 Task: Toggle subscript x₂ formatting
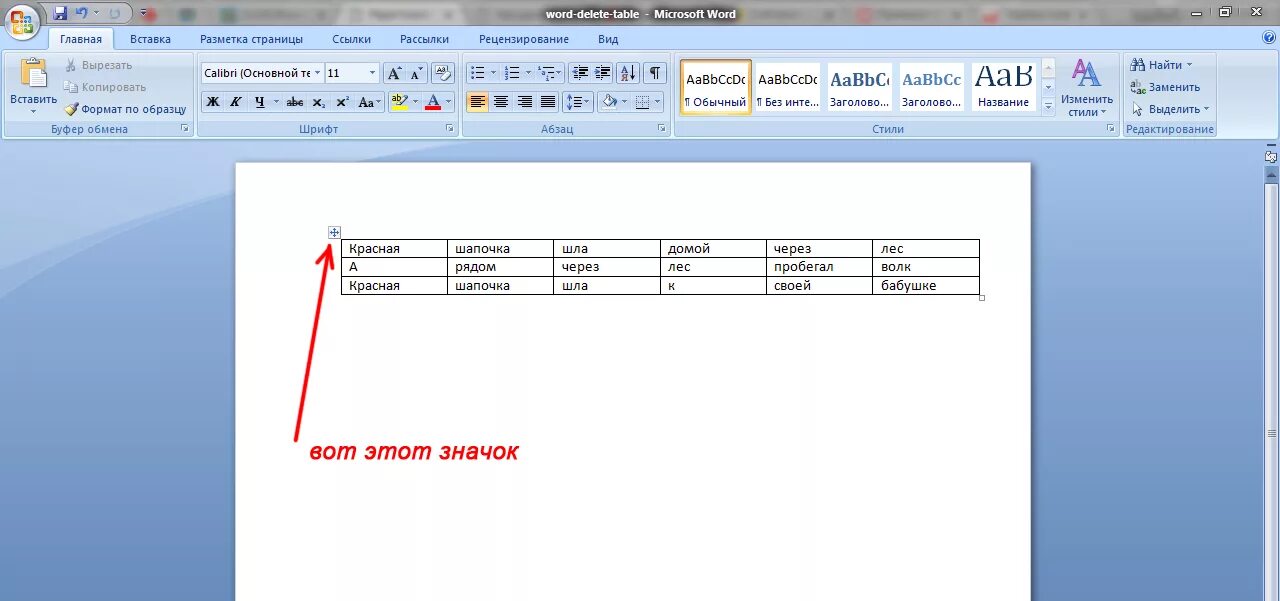pyautogui.click(x=318, y=102)
